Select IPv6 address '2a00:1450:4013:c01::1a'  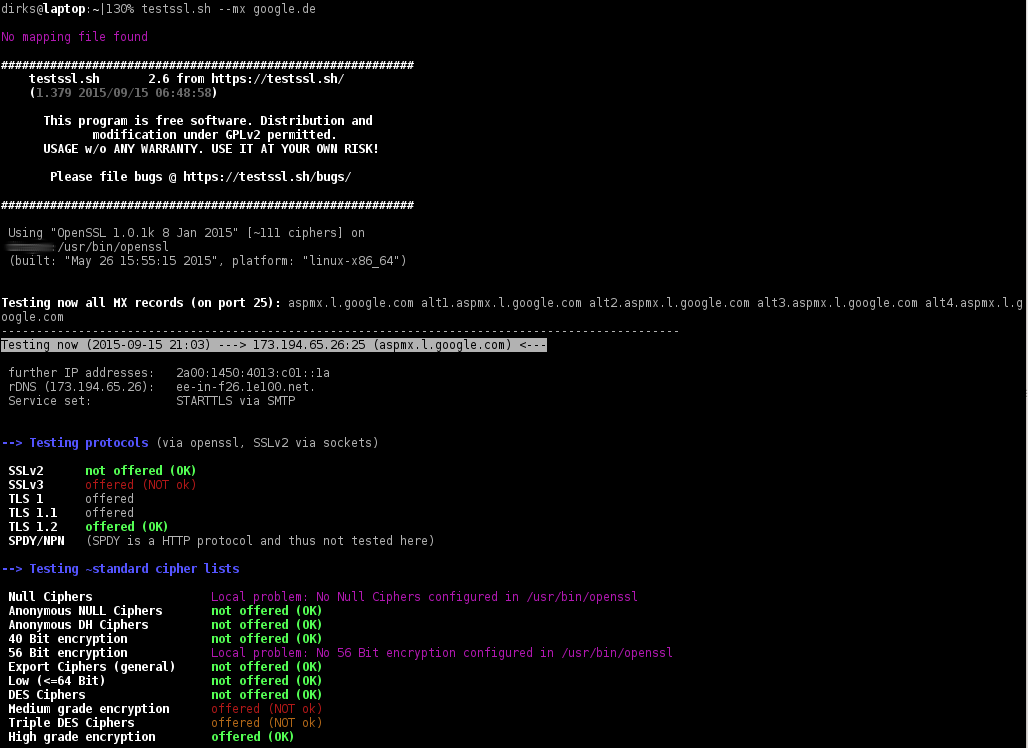pyautogui.click(x=253, y=373)
